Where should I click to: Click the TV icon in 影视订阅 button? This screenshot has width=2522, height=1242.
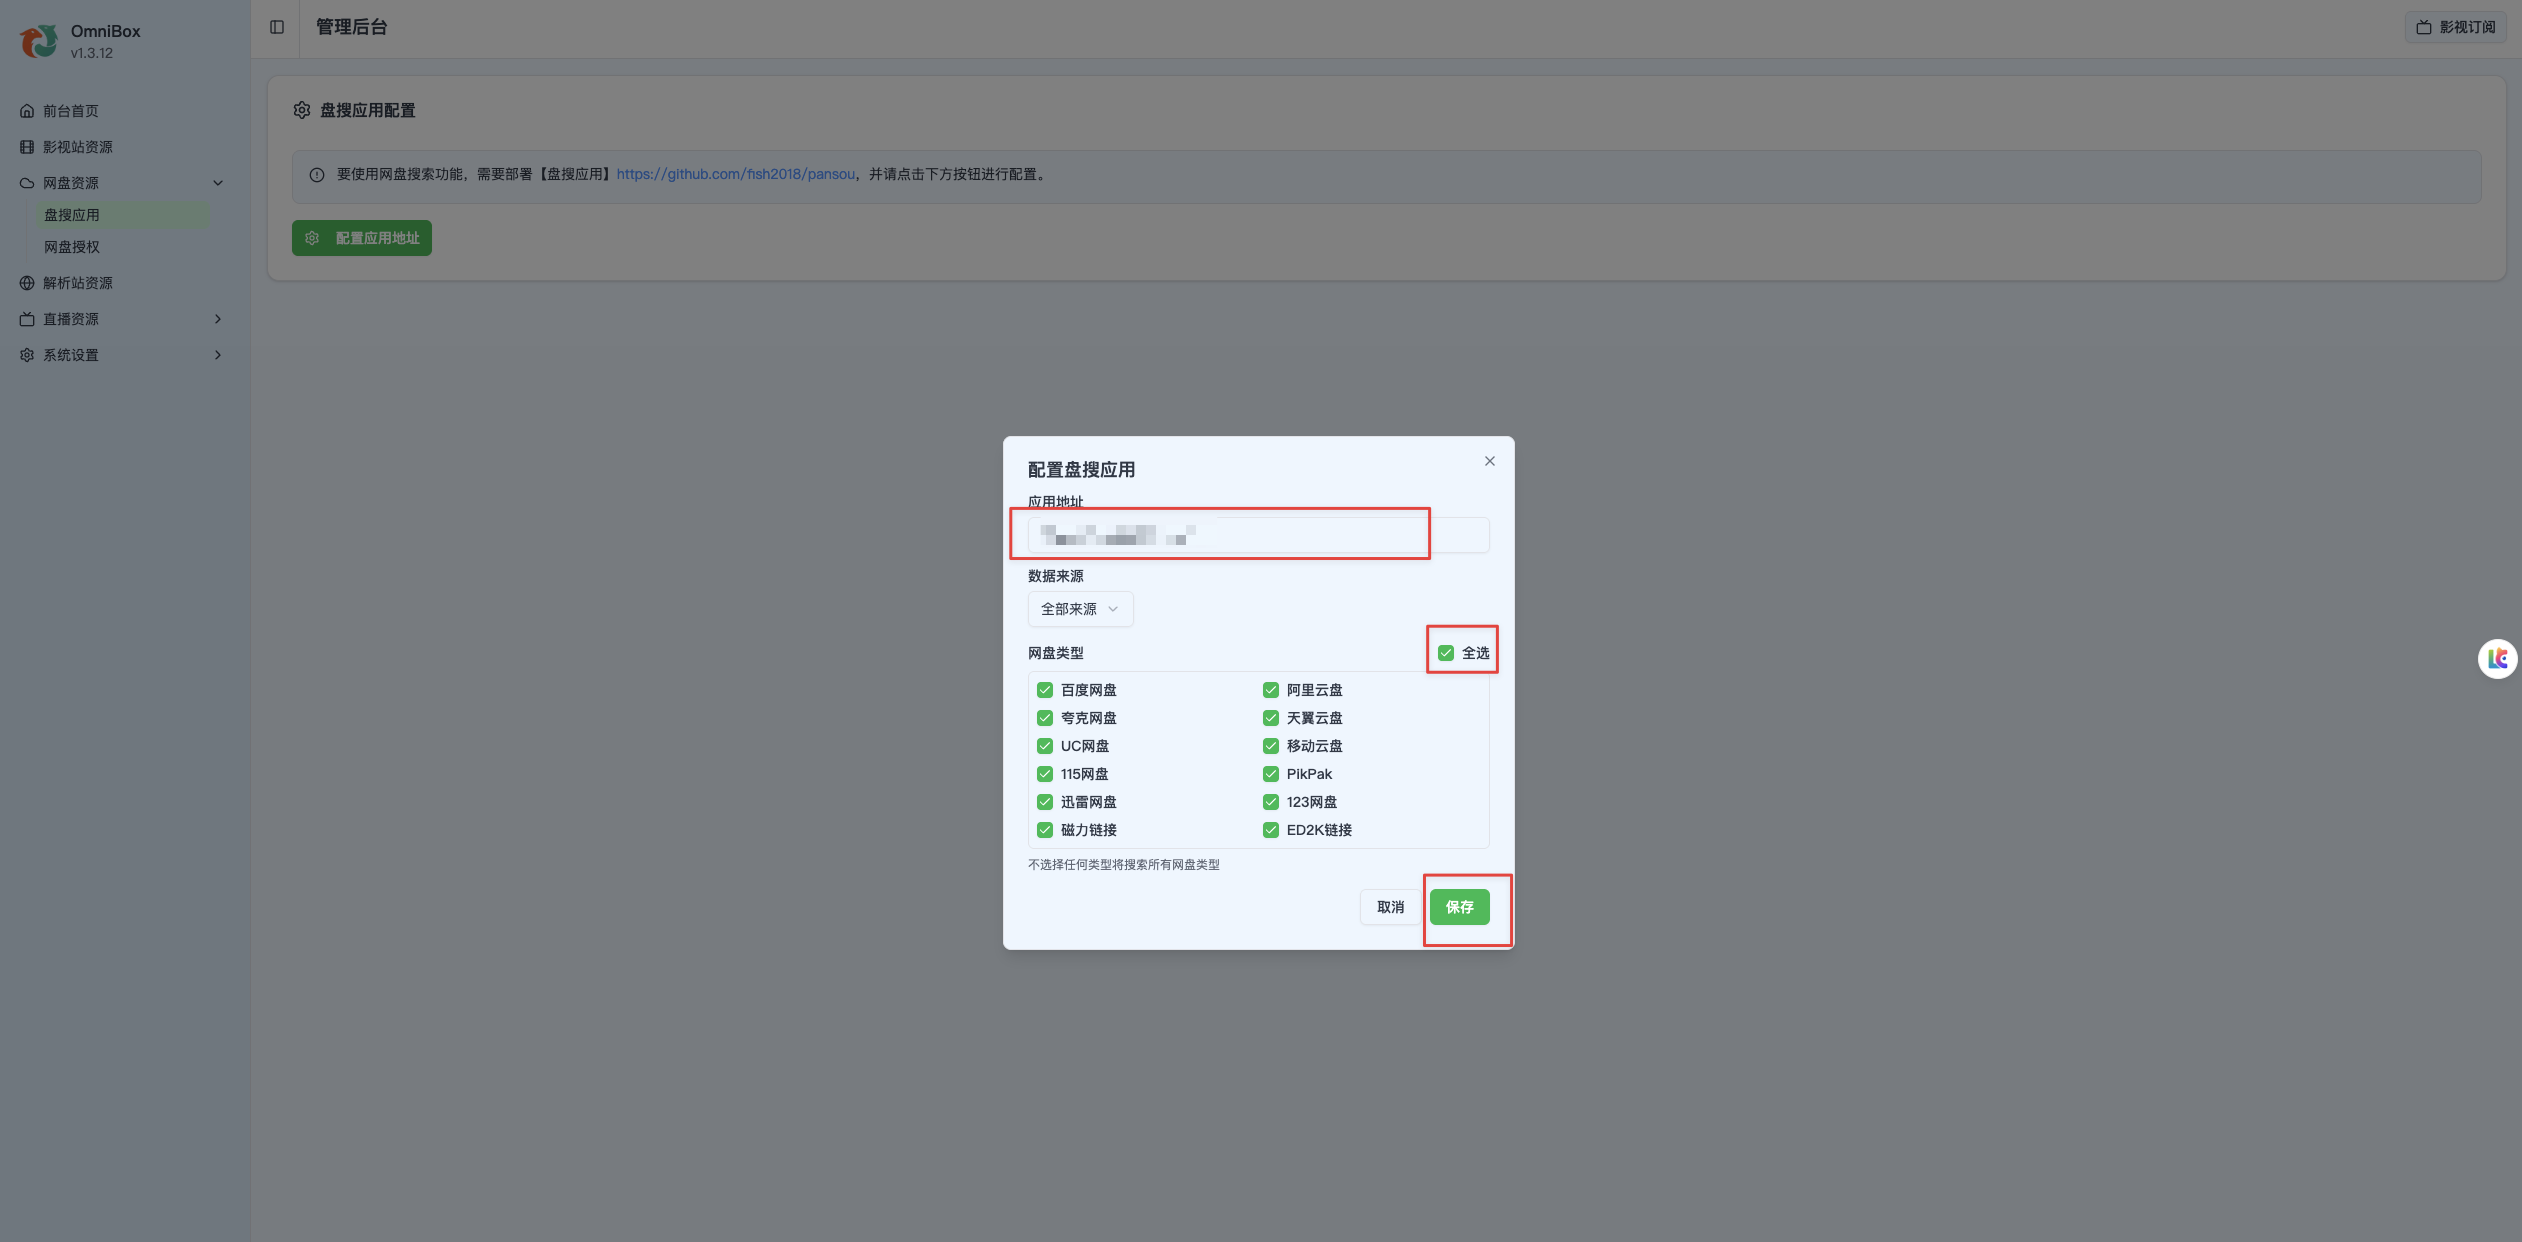[x=2424, y=27]
